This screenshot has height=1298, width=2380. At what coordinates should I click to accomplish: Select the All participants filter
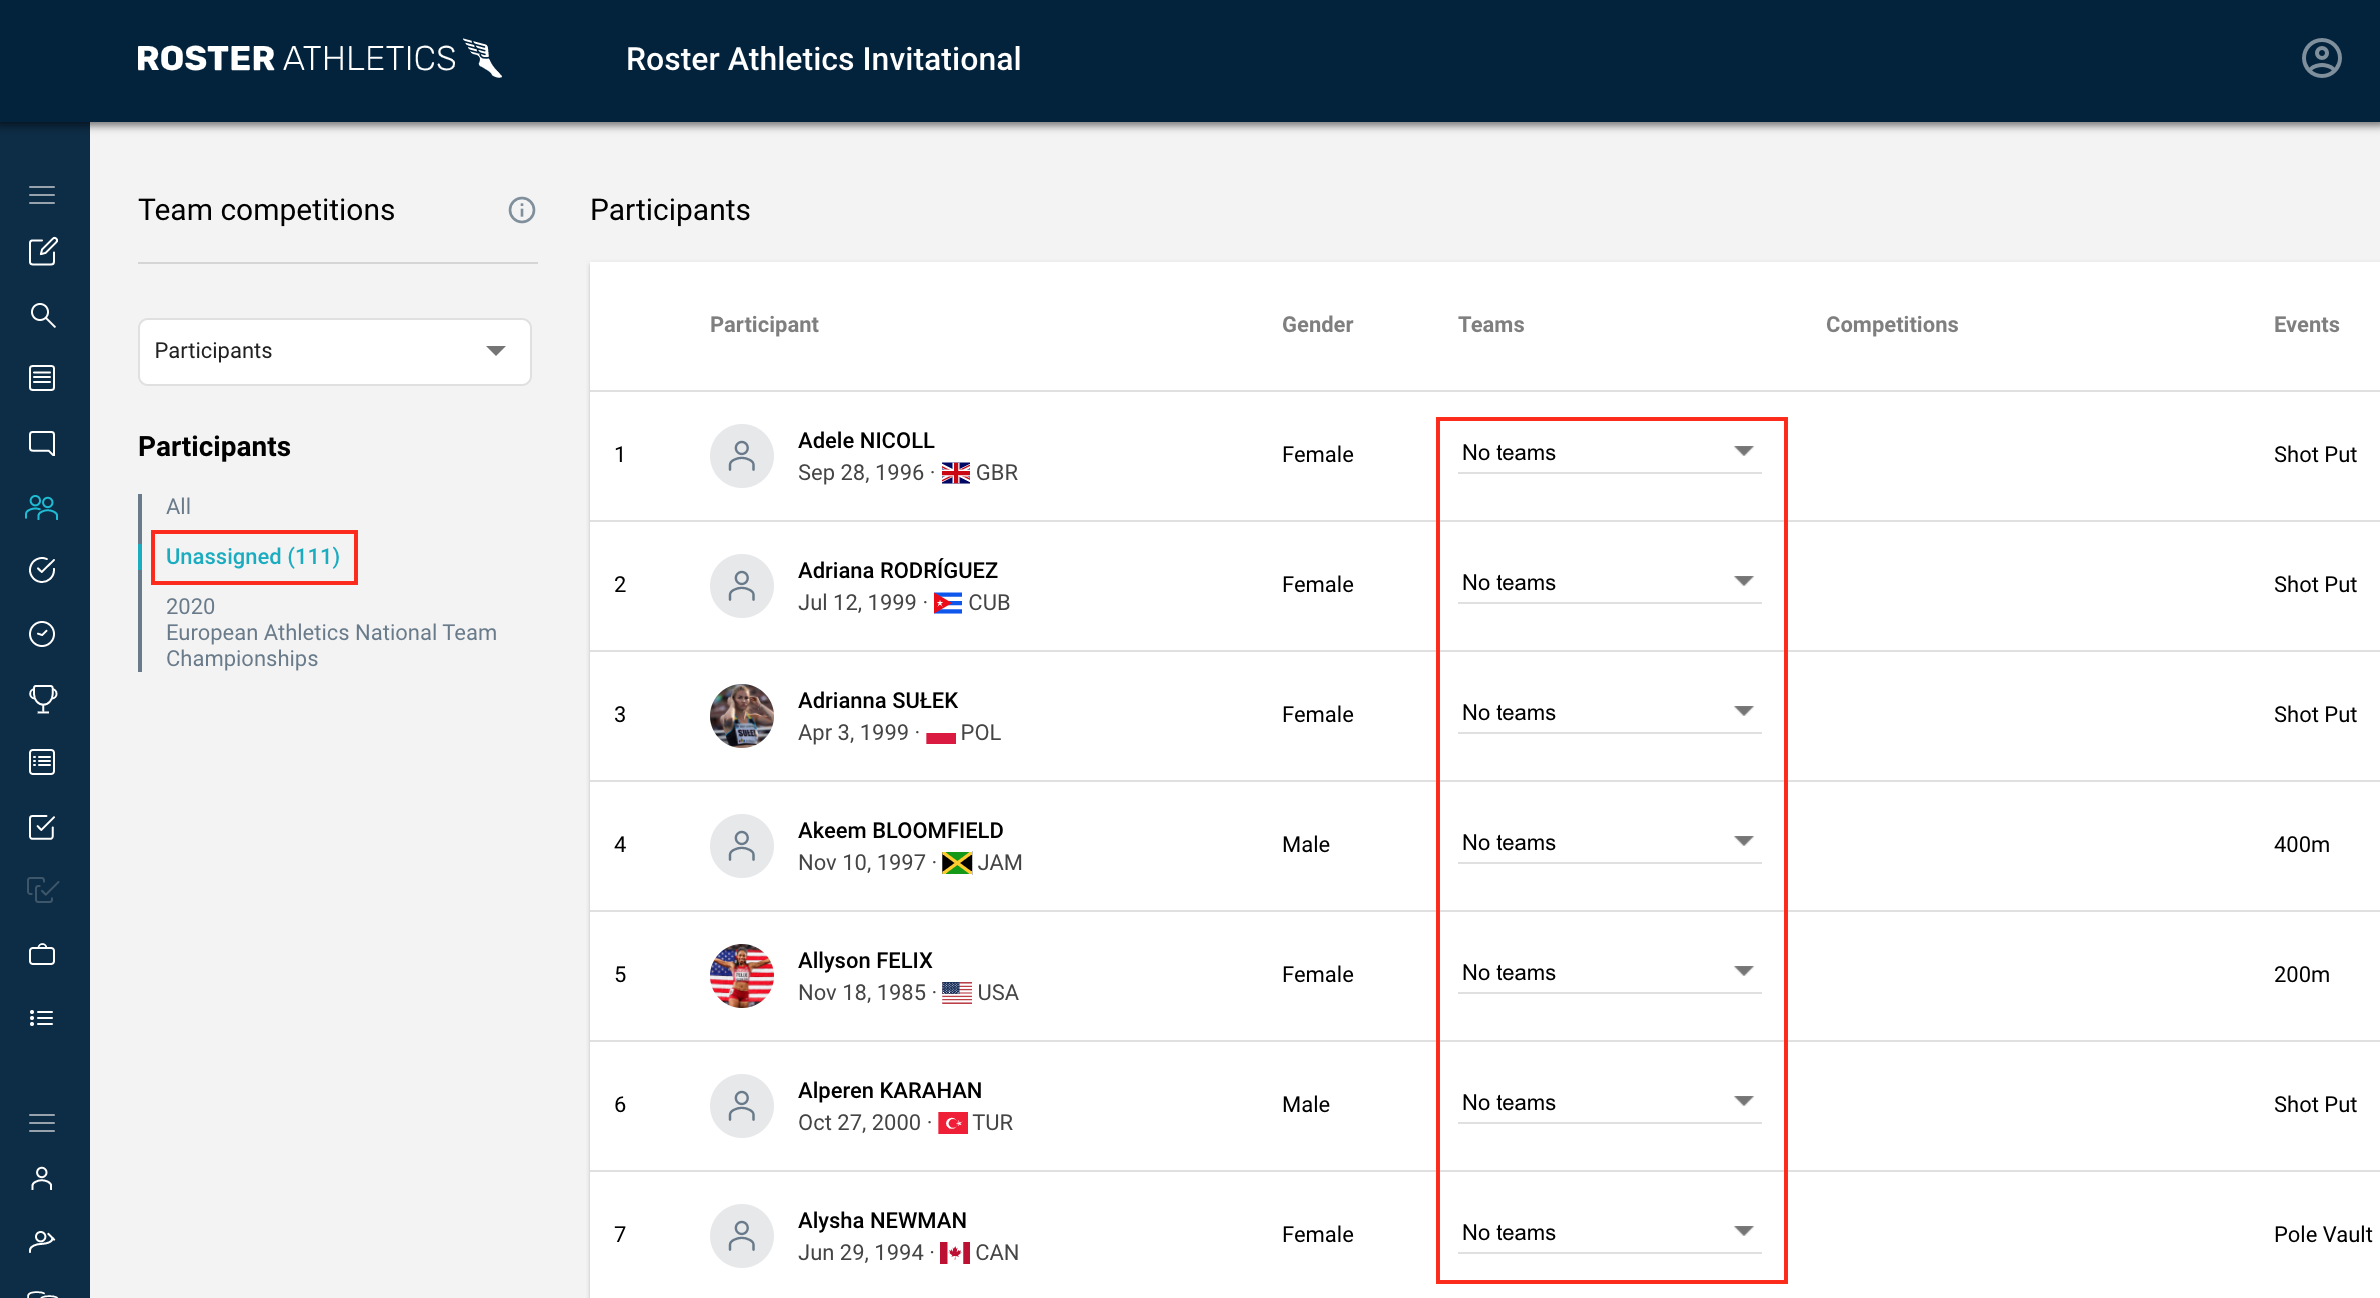(x=177, y=506)
